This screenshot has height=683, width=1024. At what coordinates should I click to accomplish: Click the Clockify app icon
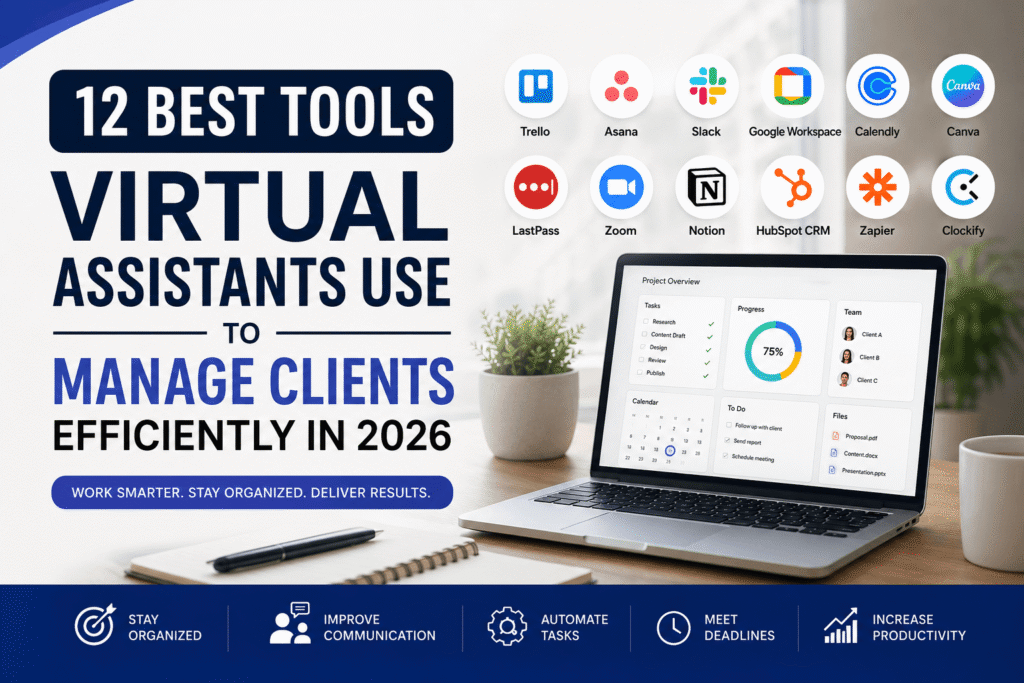click(963, 187)
